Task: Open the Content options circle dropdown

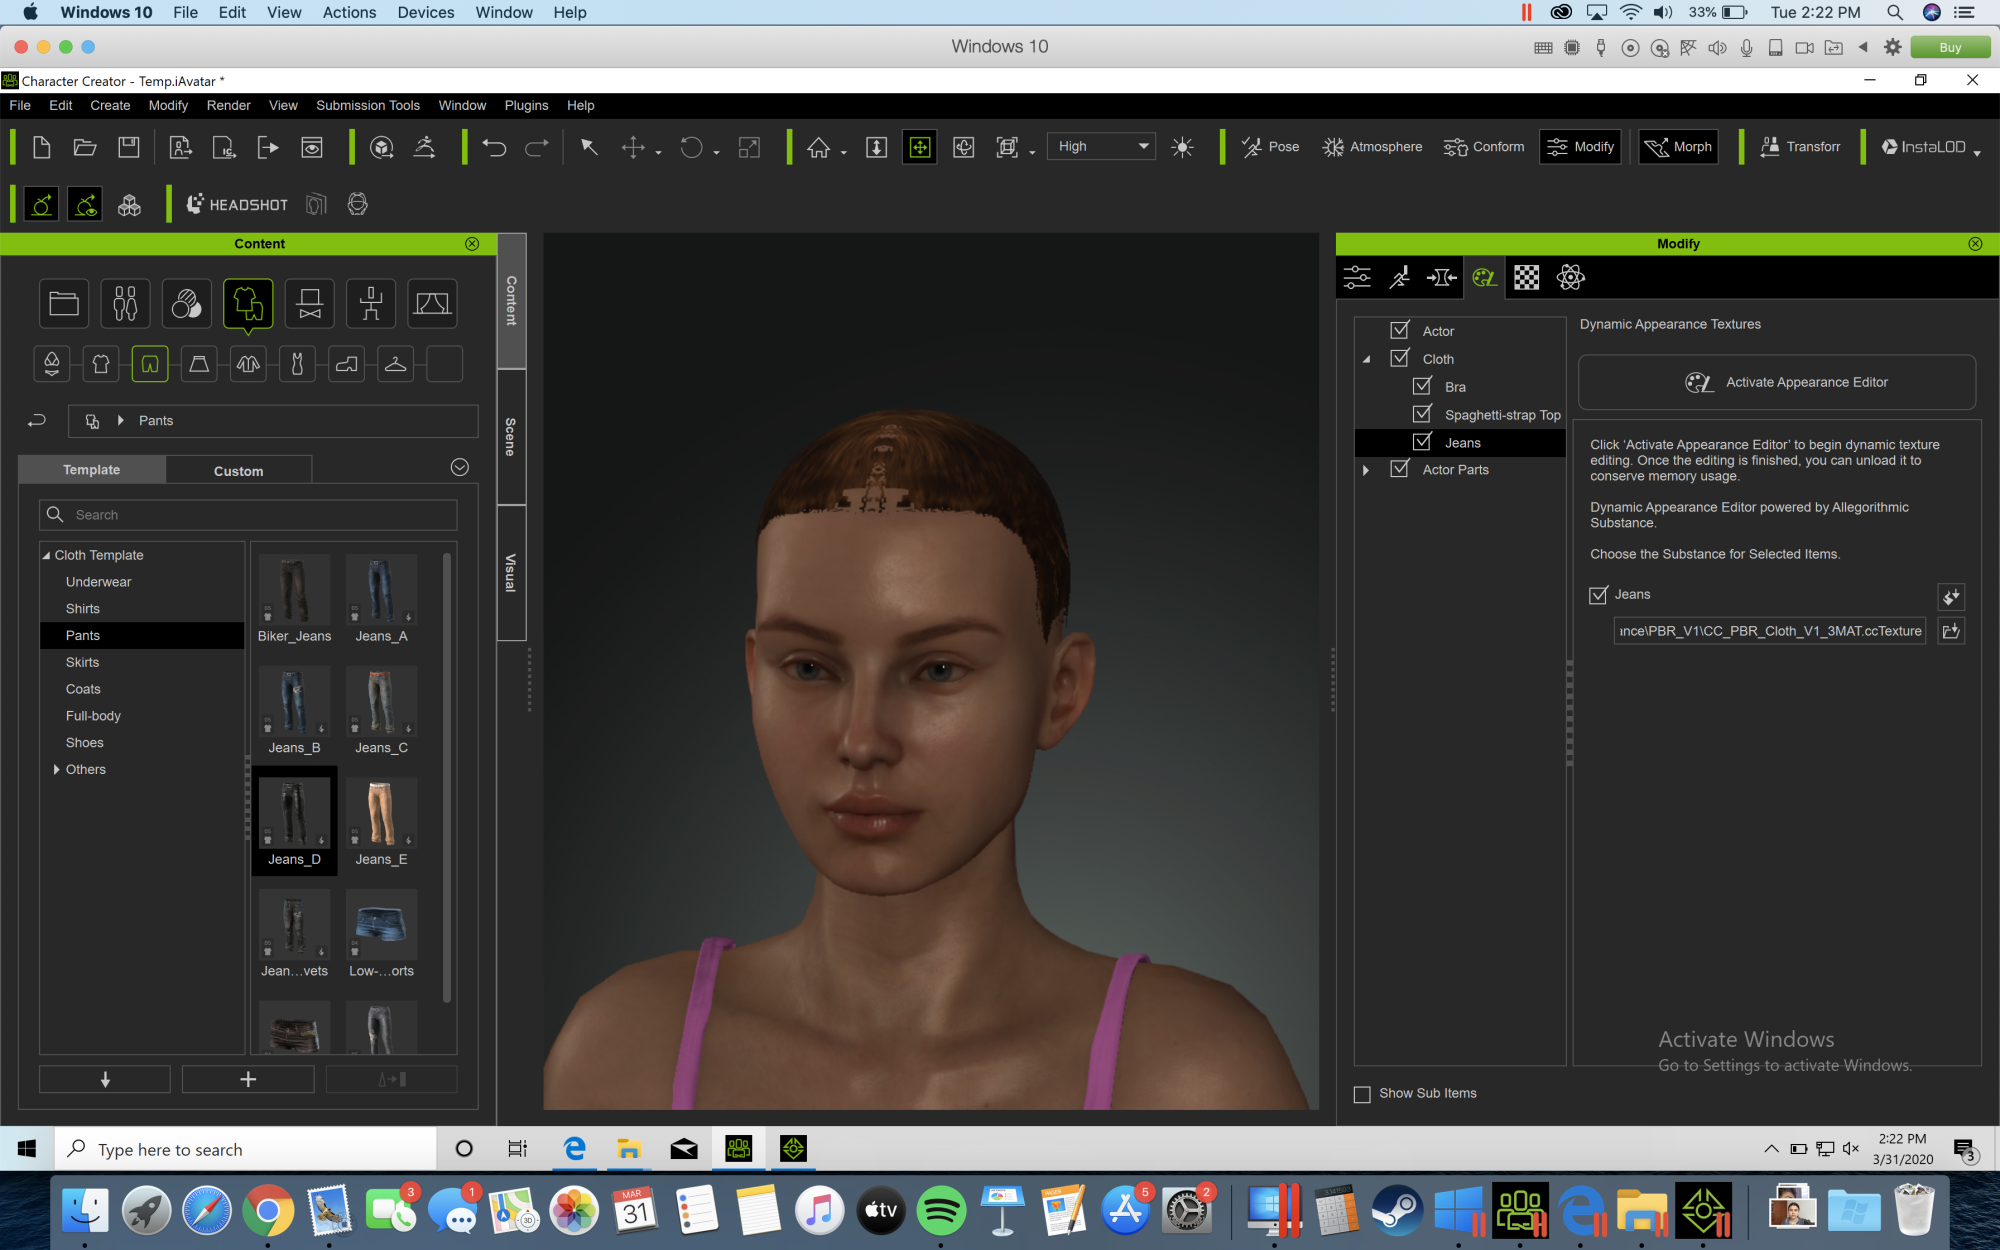Action: [x=460, y=467]
